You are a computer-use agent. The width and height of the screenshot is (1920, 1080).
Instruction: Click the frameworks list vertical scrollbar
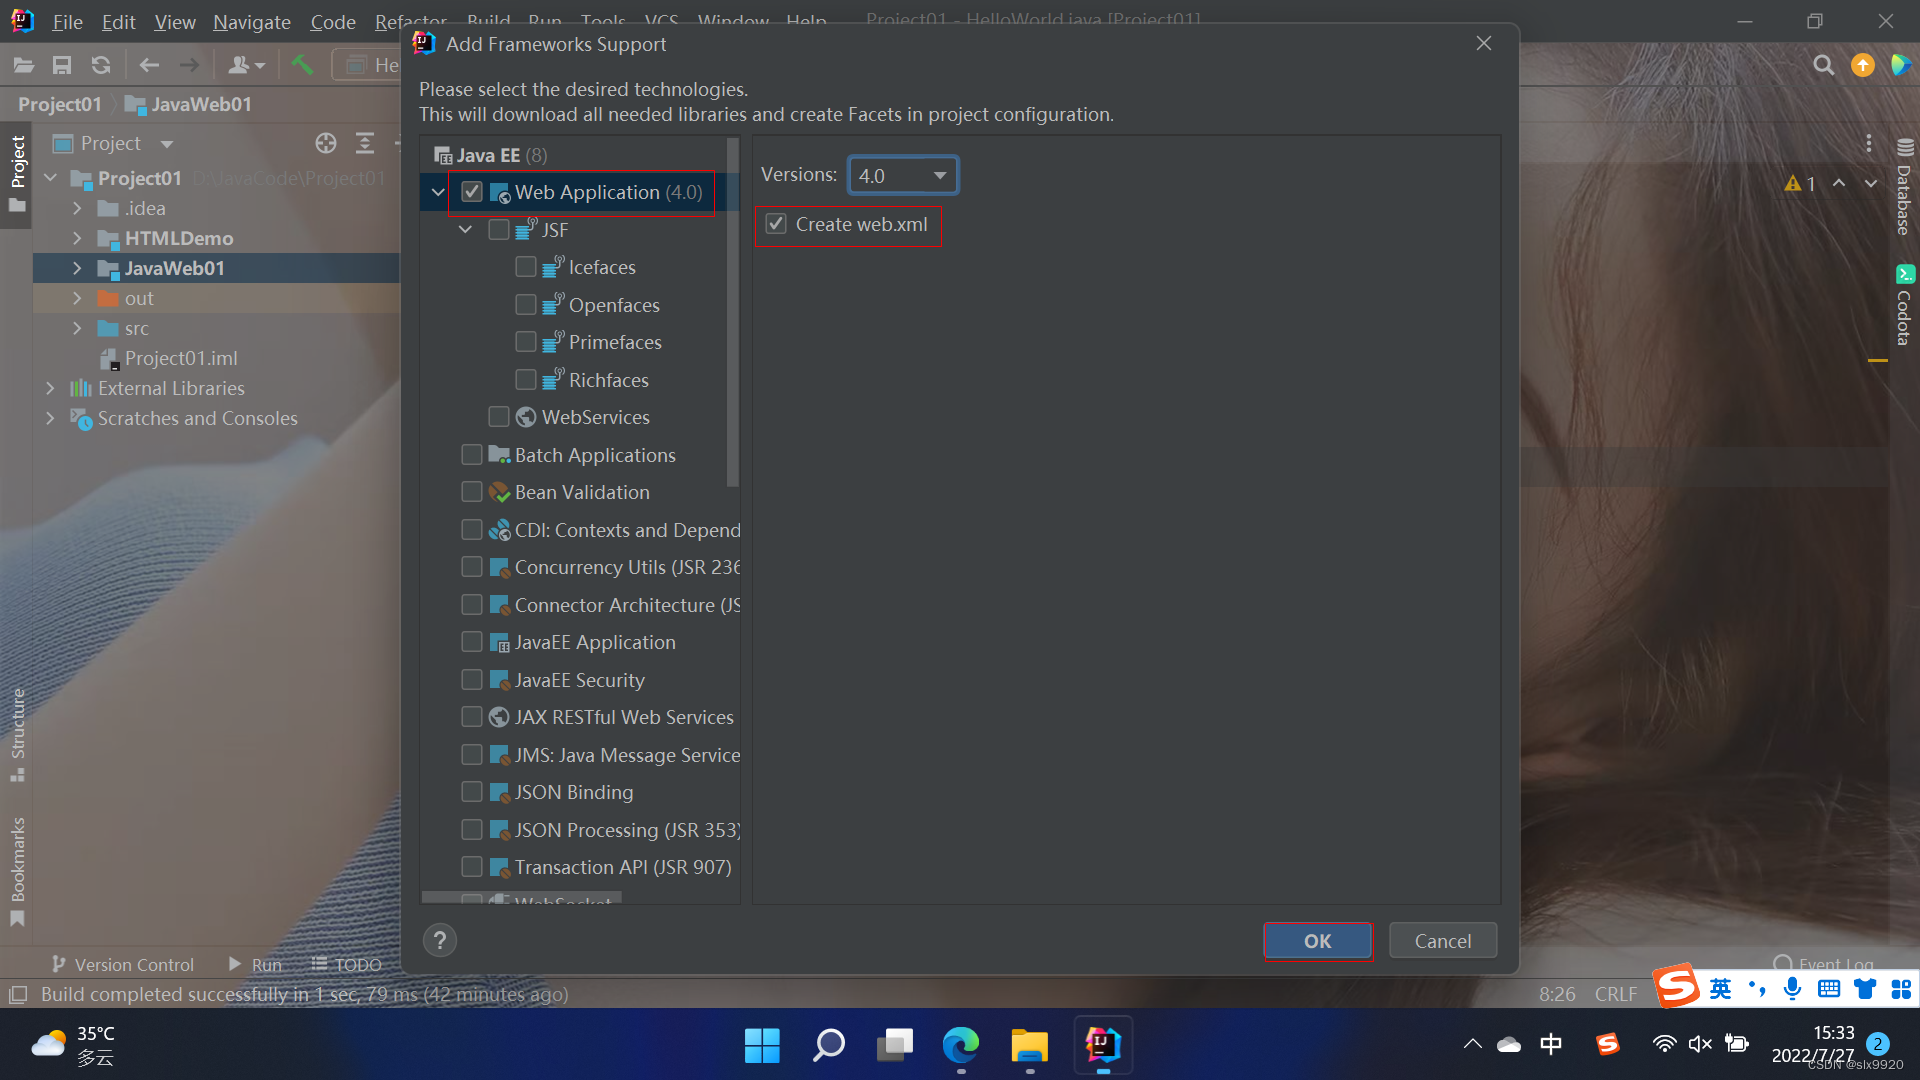733,312
